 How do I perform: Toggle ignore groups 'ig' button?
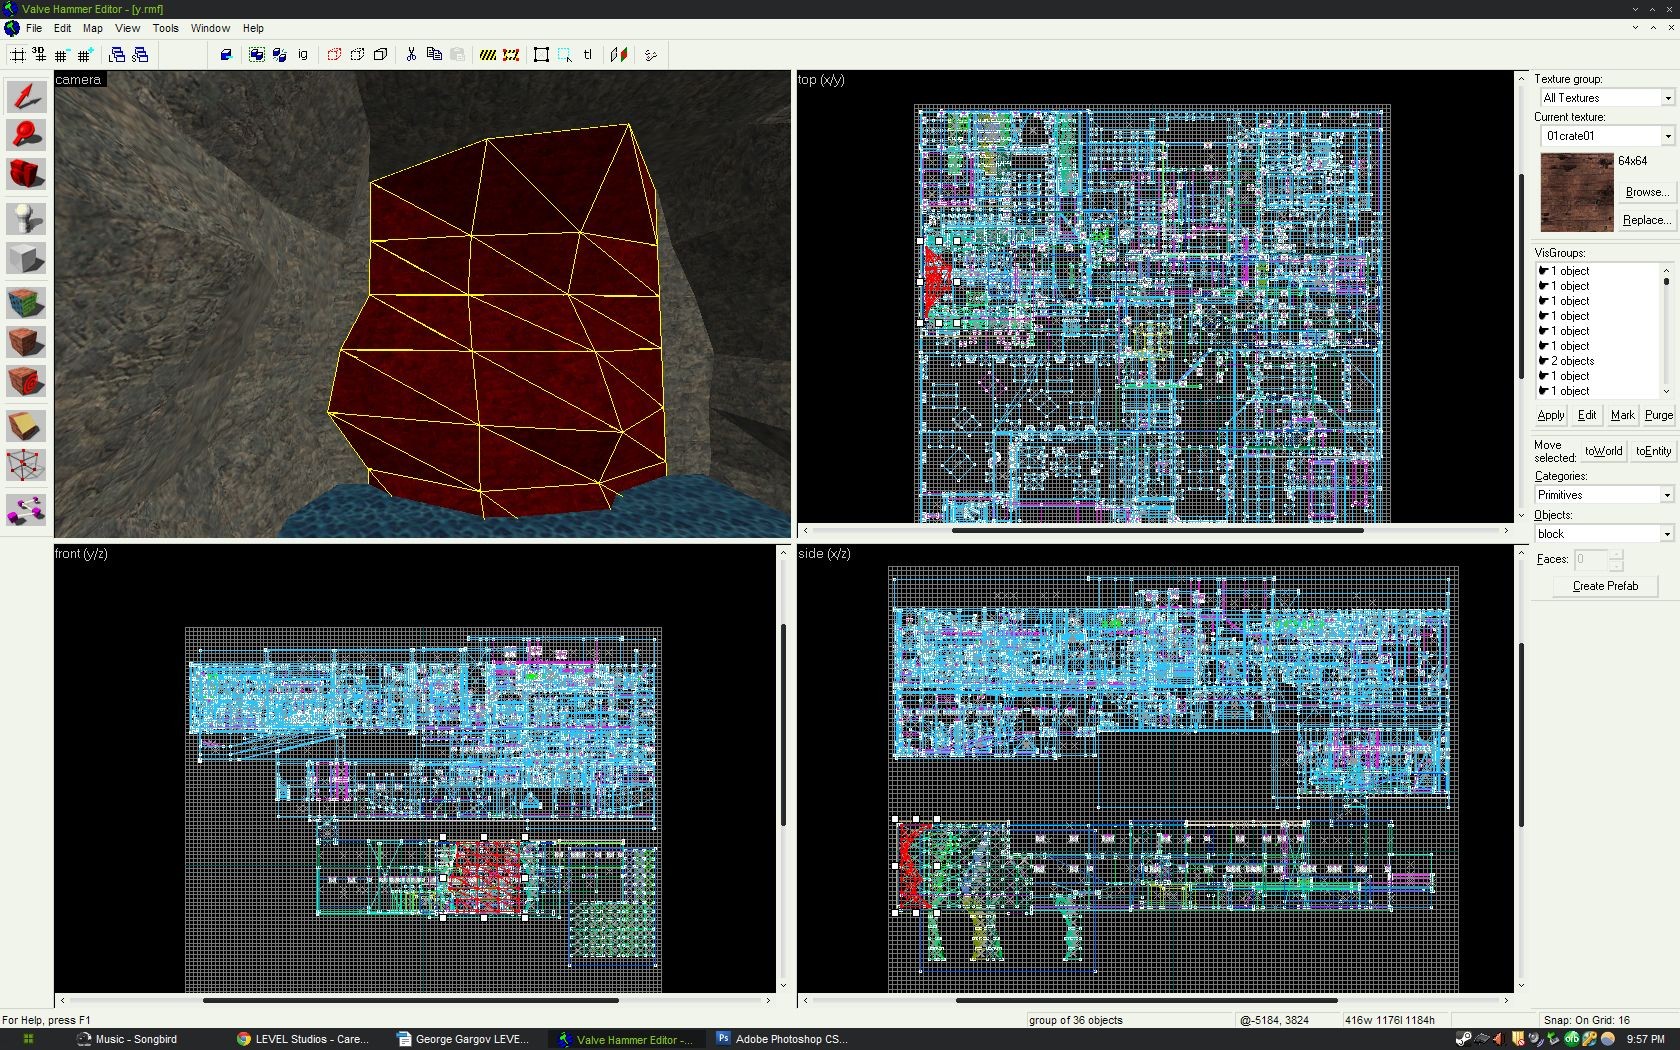click(x=303, y=55)
